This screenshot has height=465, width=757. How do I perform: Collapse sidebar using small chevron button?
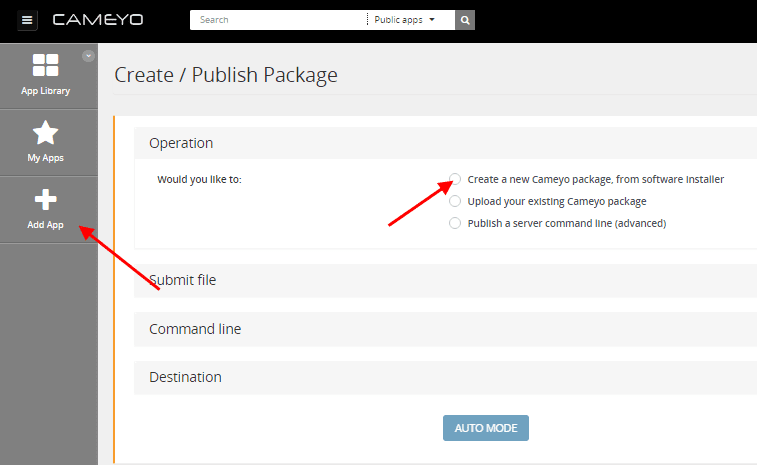[88, 56]
